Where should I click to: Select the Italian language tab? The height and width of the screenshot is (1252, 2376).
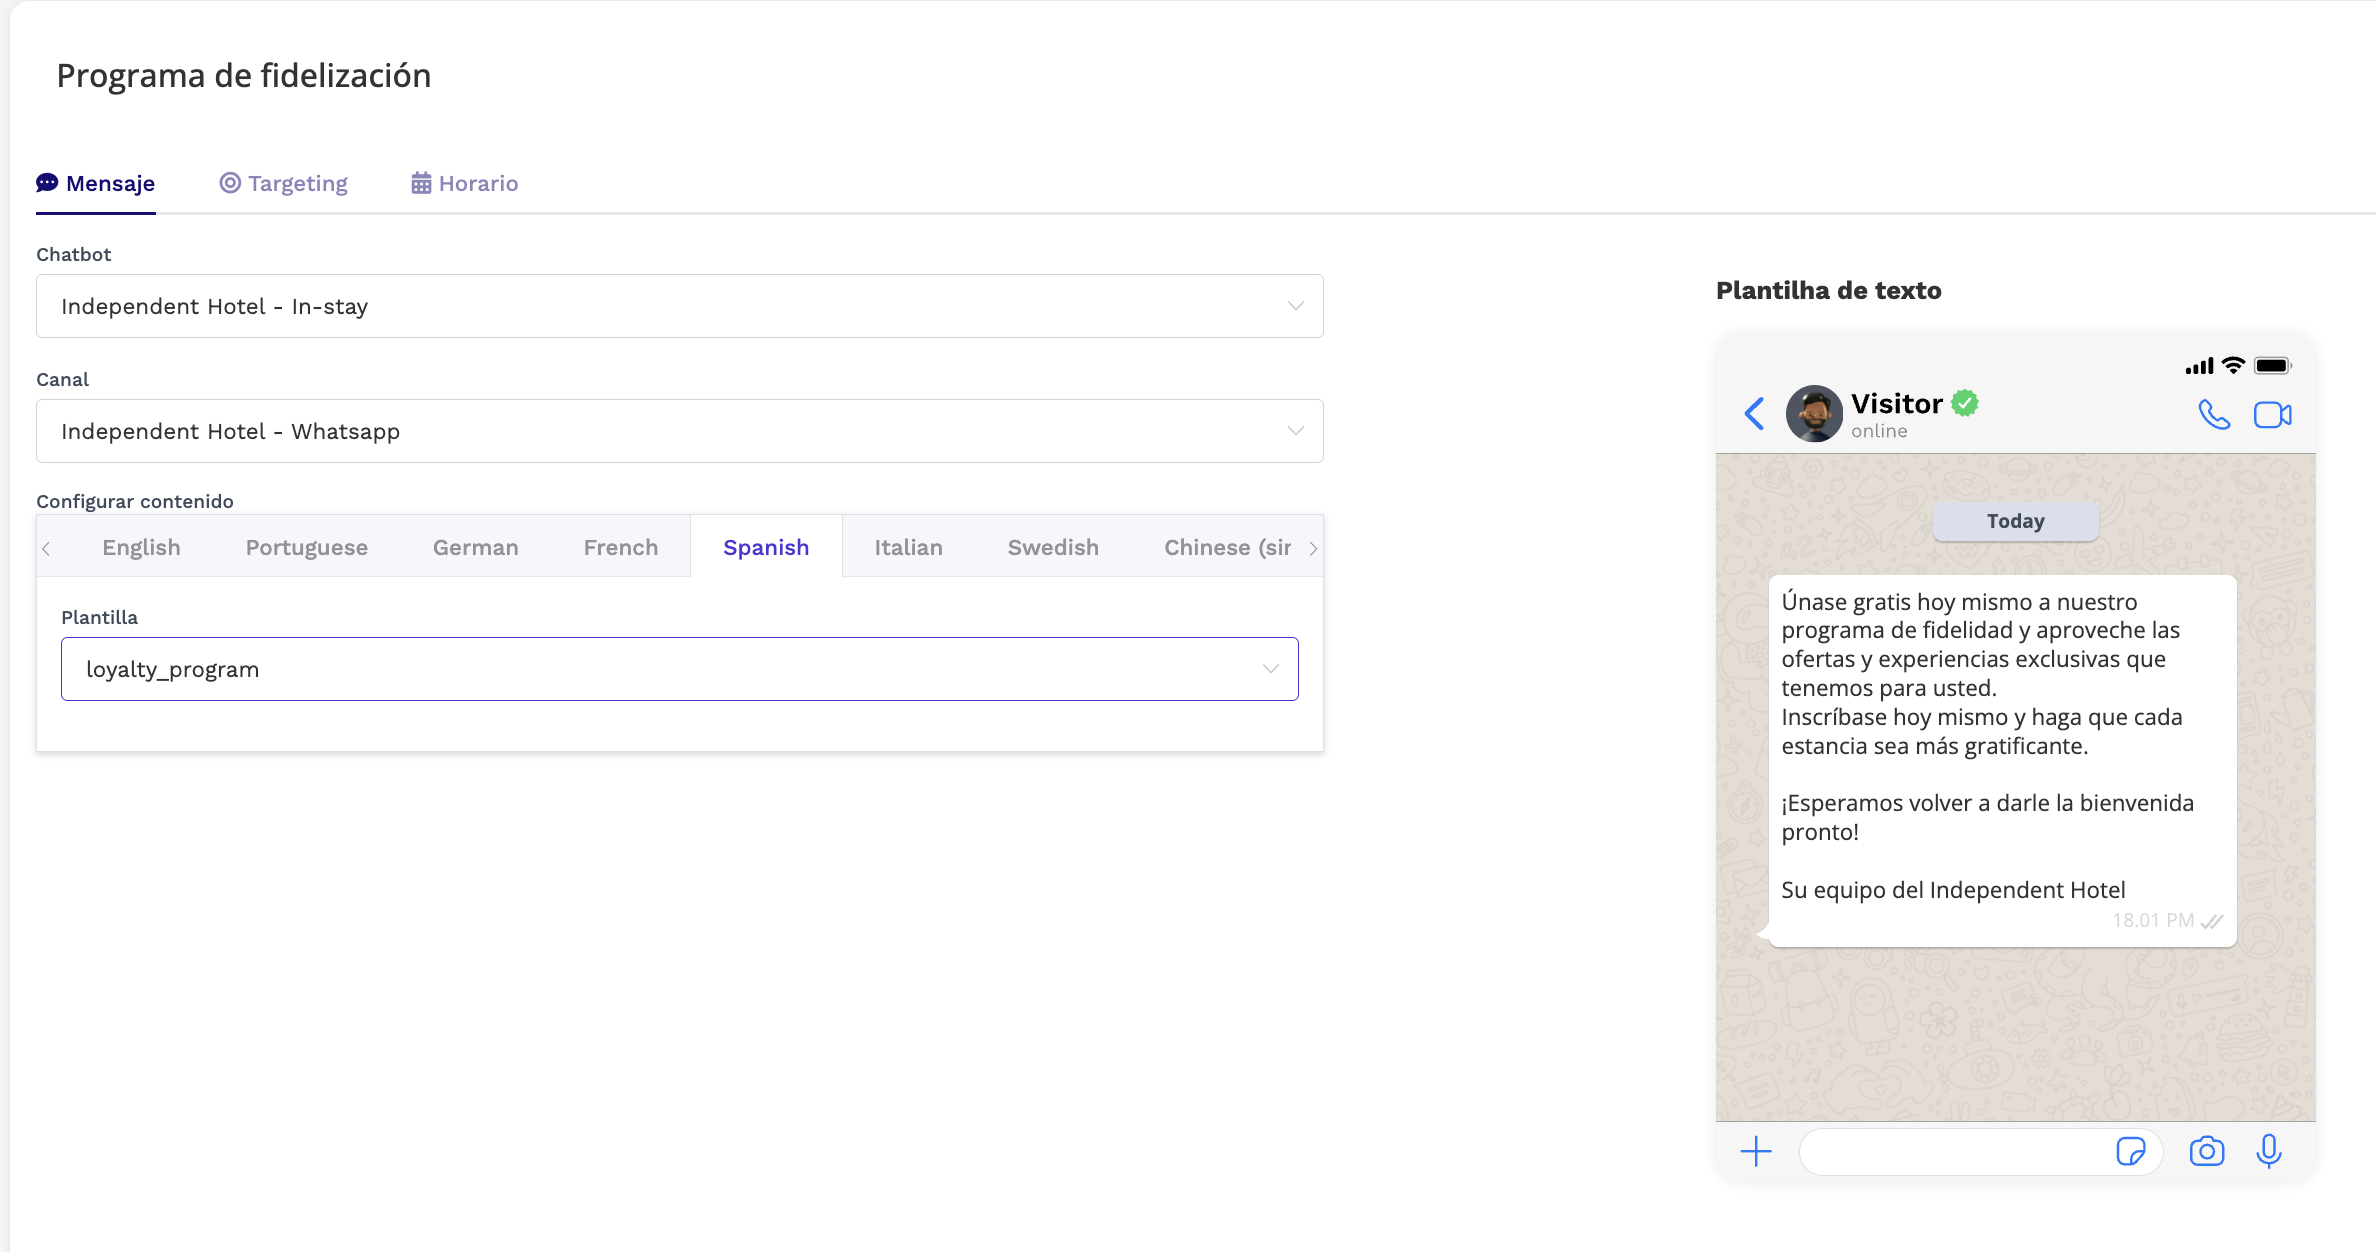908,547
